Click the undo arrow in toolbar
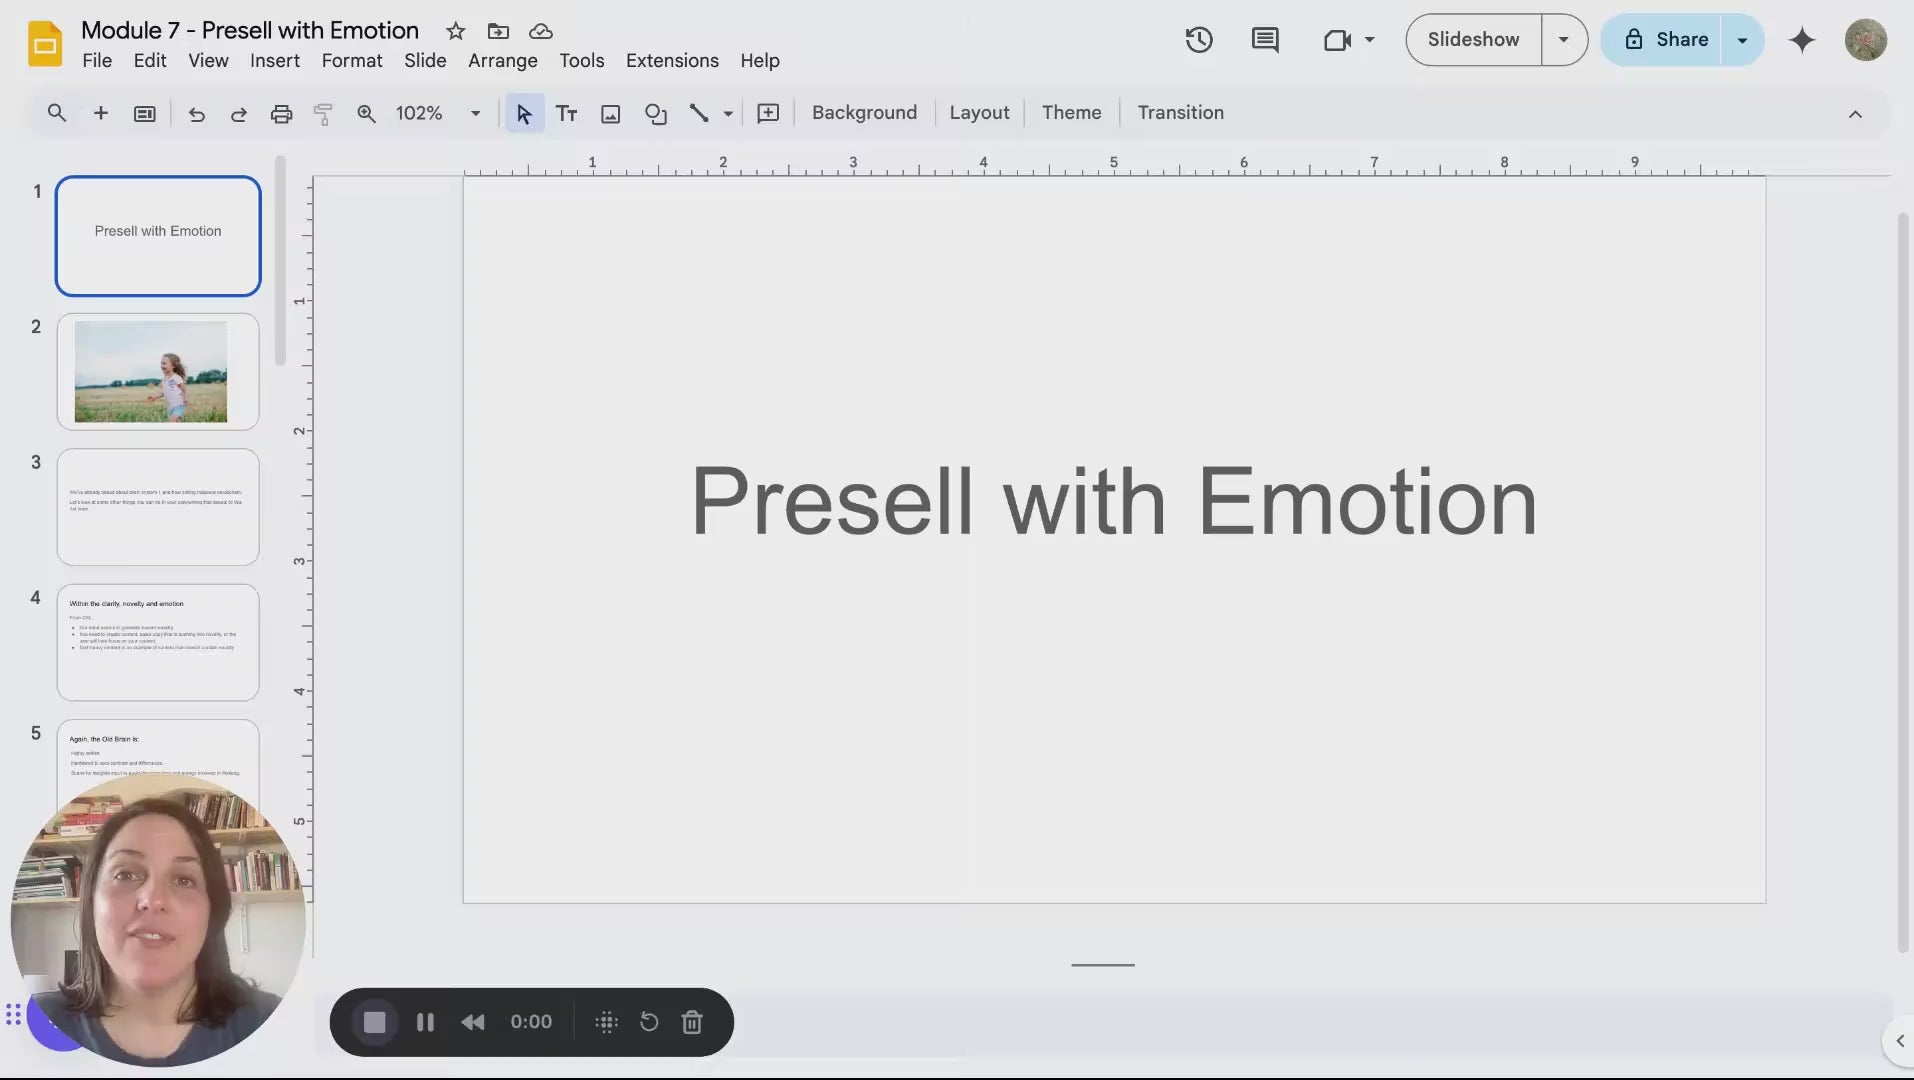The image size is (1914, 1080). (196, 114)
